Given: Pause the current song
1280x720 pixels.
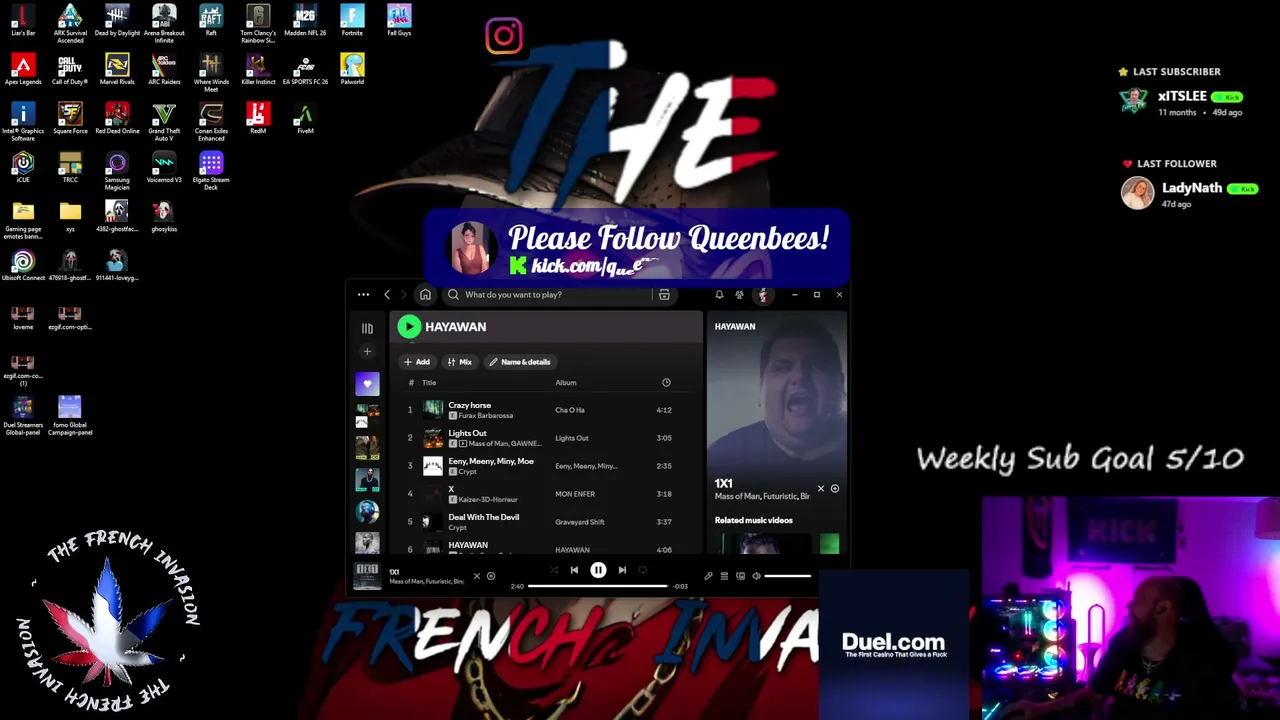Looking at the screenshot, I should pos(598,570).
